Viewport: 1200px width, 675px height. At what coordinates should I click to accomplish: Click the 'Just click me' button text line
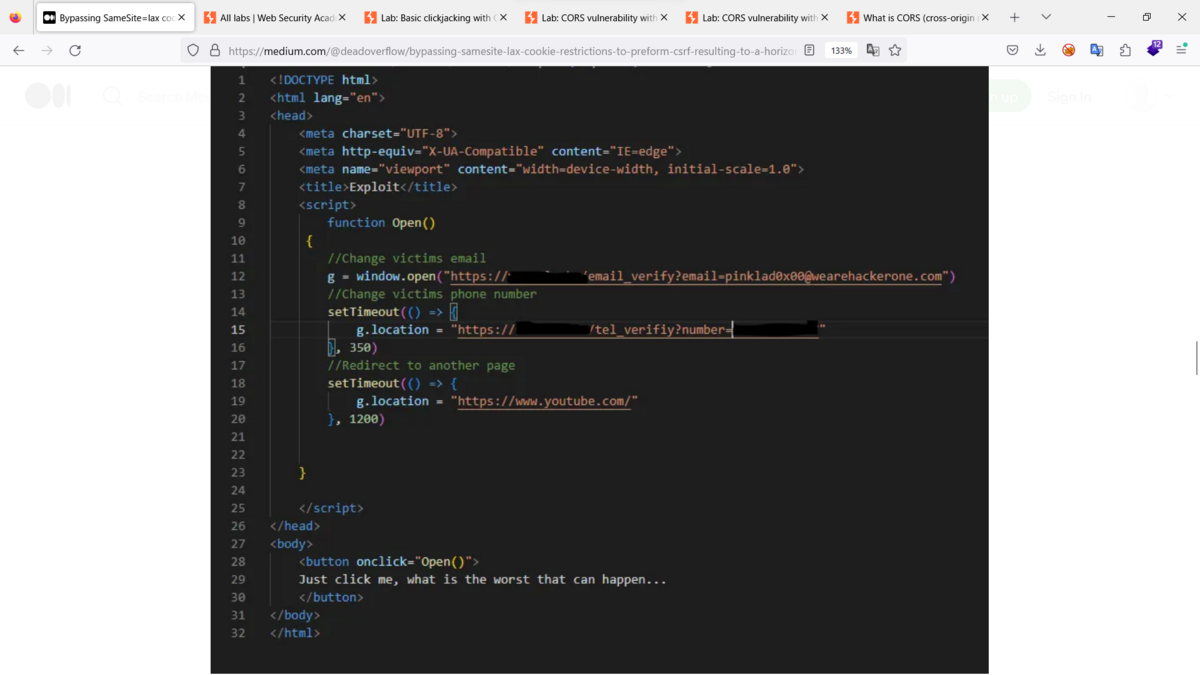click(482, 579)
